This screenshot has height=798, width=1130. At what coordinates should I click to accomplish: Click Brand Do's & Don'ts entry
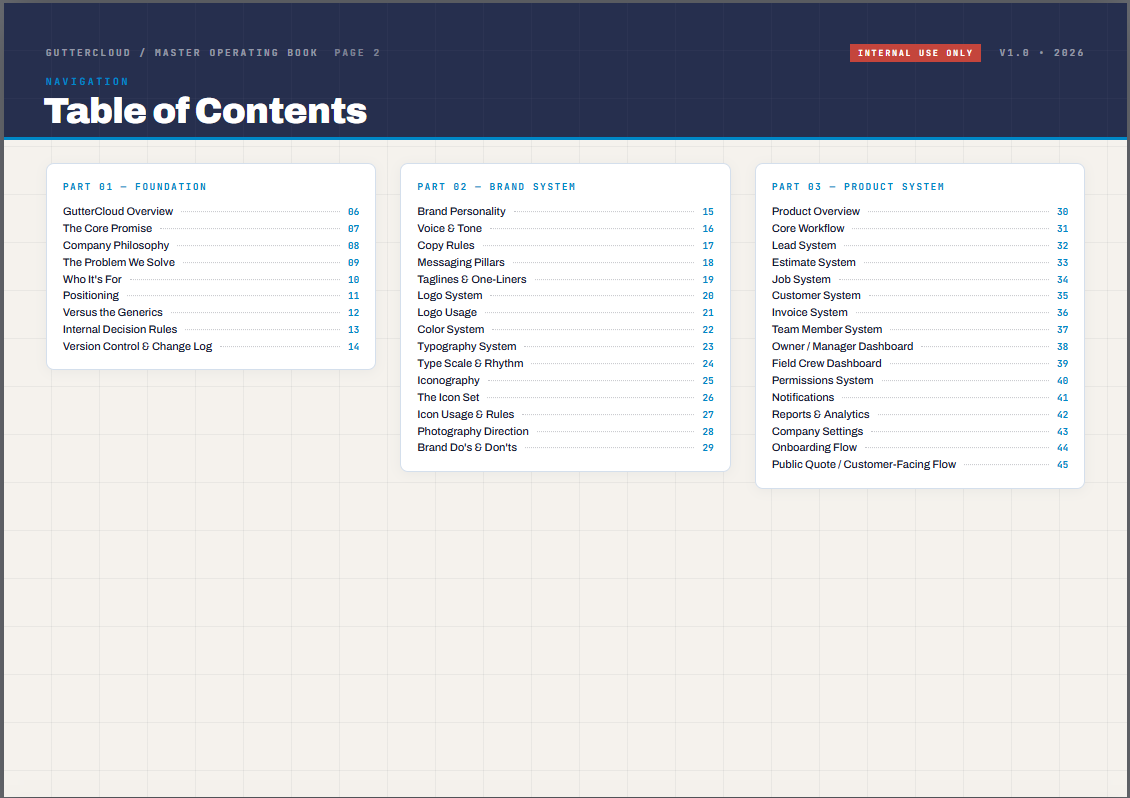click(x=565, y=448)
